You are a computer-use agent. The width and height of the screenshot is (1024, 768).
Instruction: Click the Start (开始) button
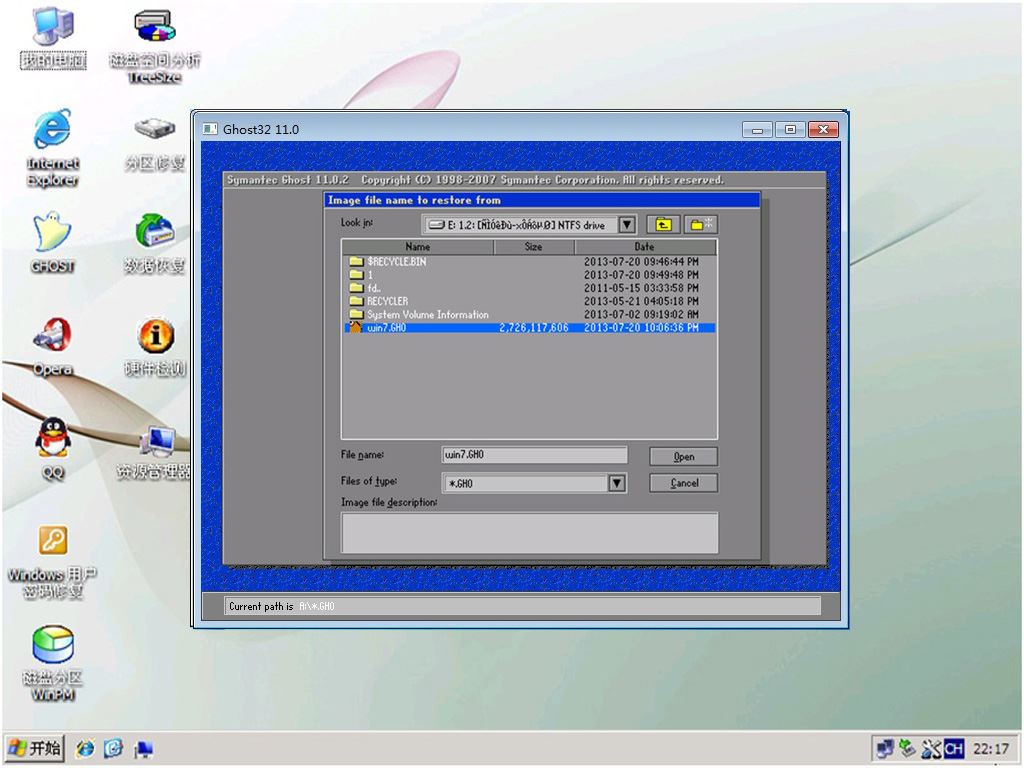[35, 748]
